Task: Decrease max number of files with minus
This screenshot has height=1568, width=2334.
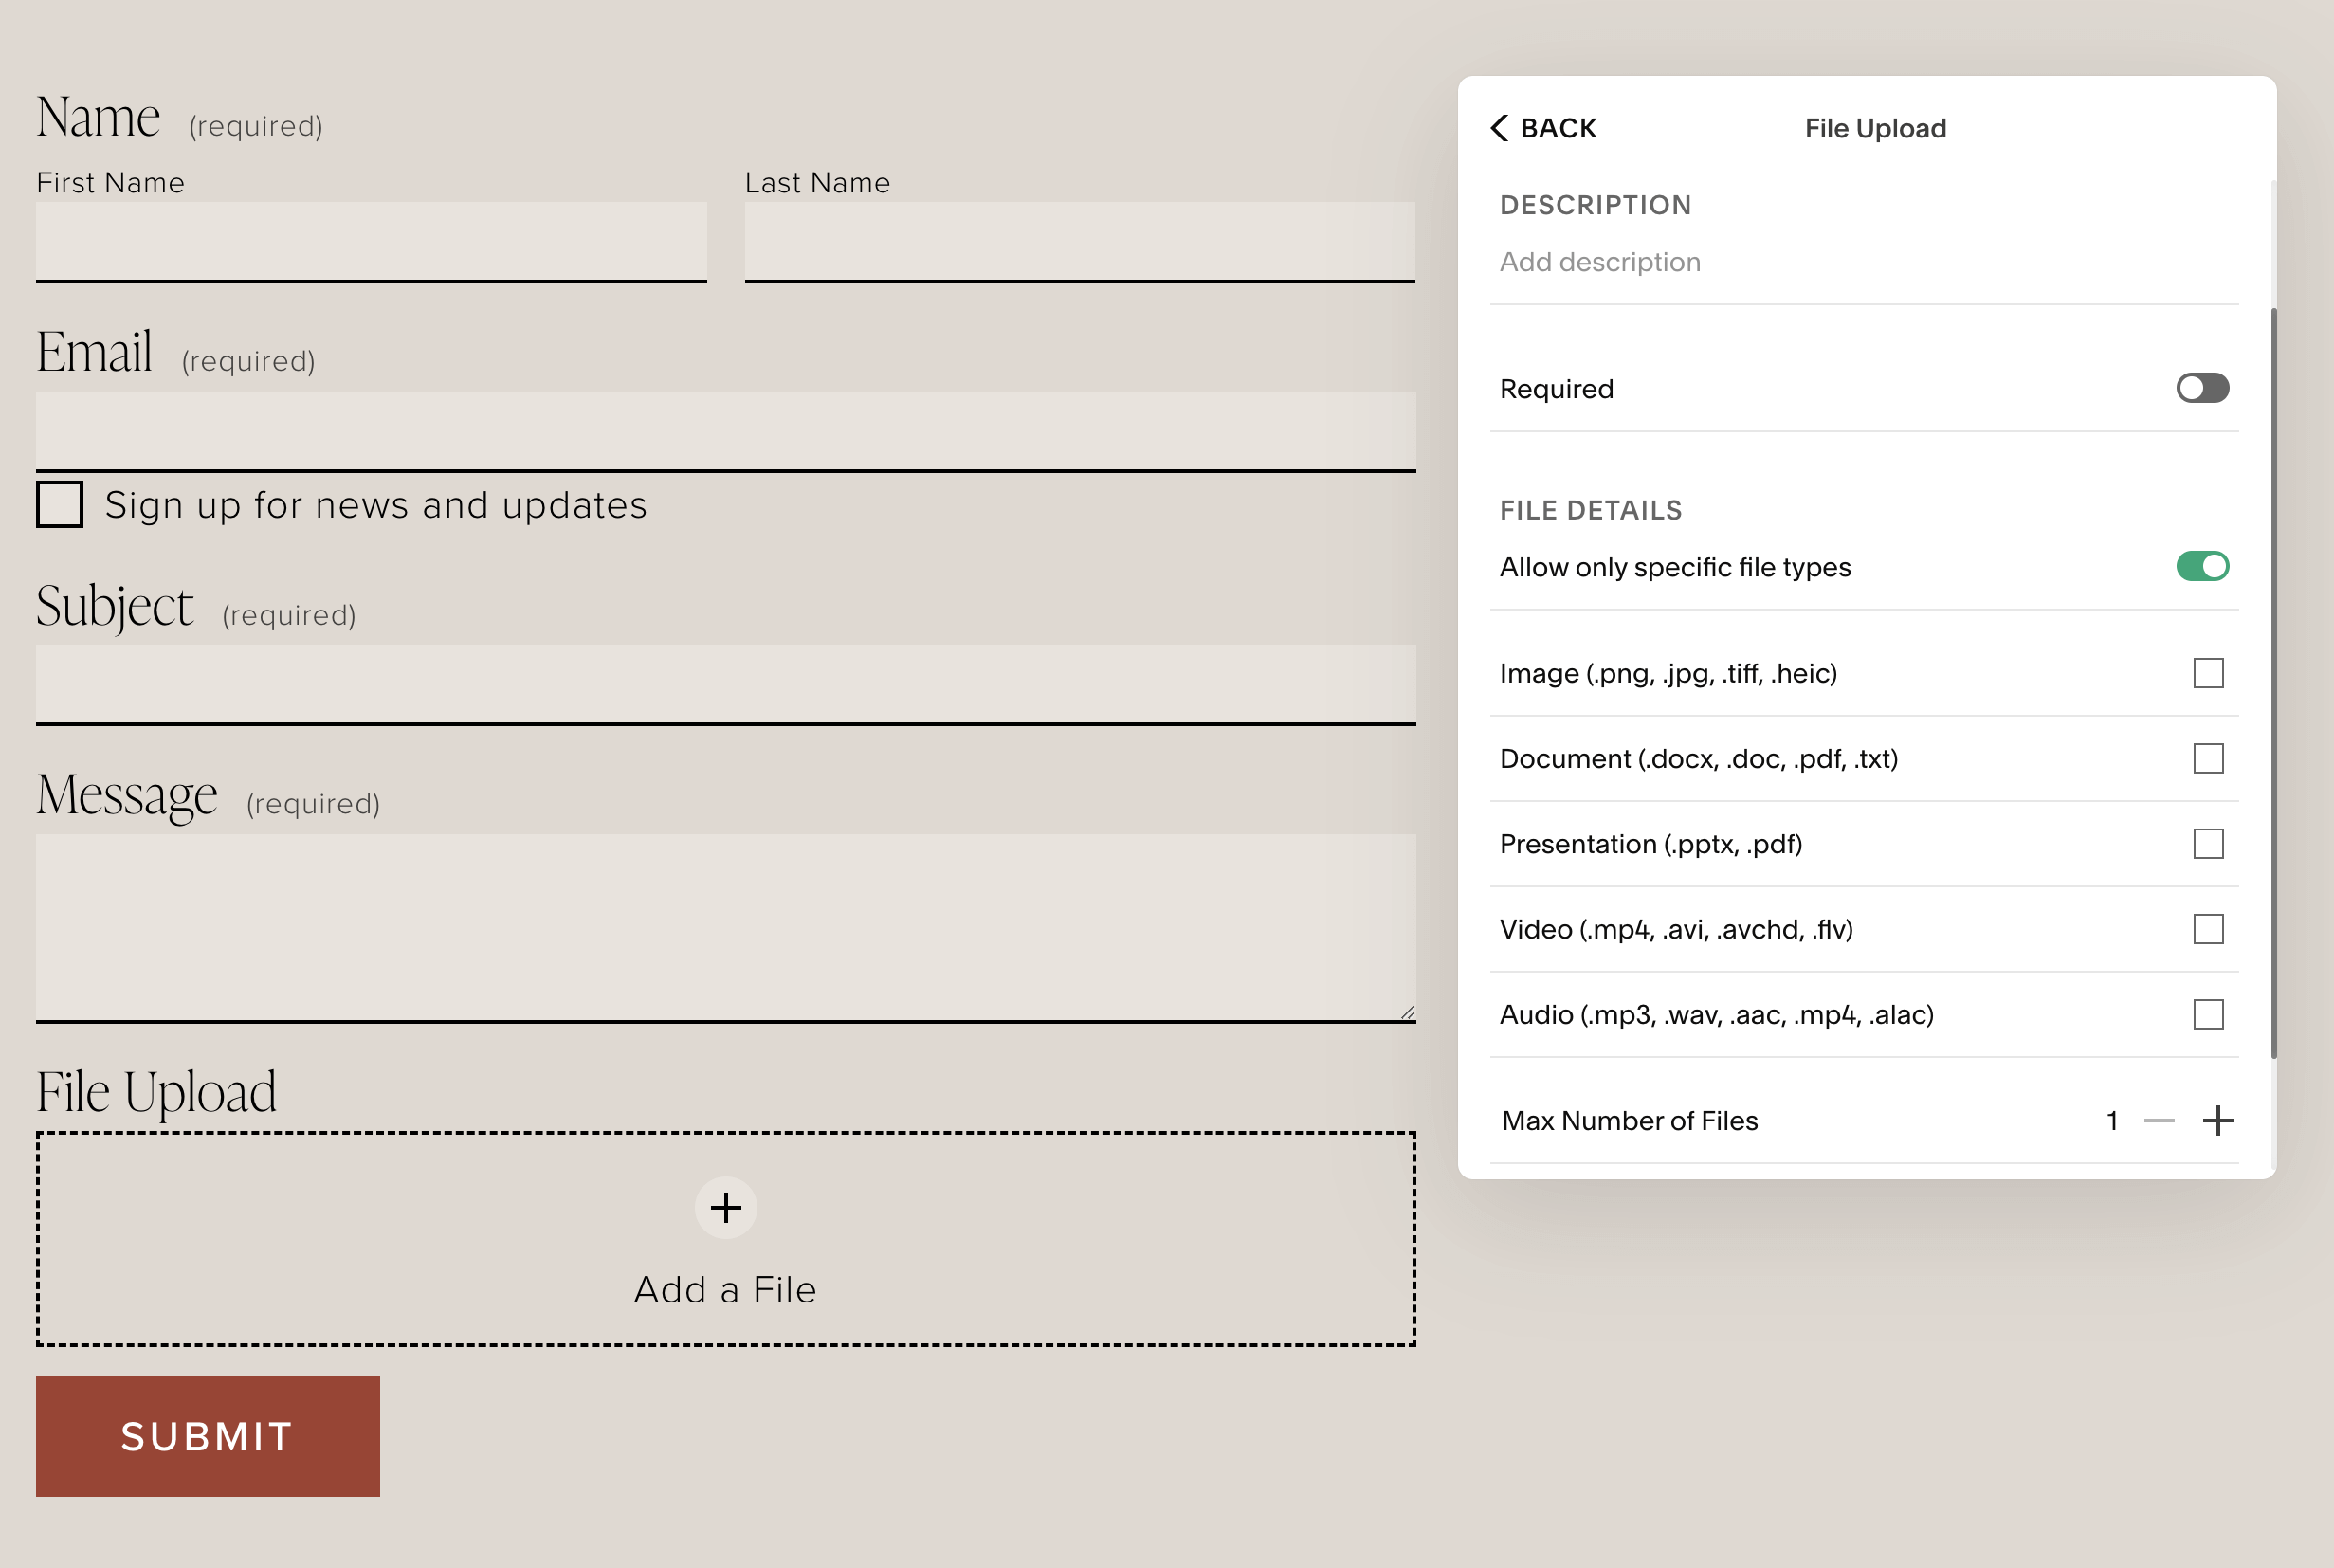Action: pos(2159,1121)
